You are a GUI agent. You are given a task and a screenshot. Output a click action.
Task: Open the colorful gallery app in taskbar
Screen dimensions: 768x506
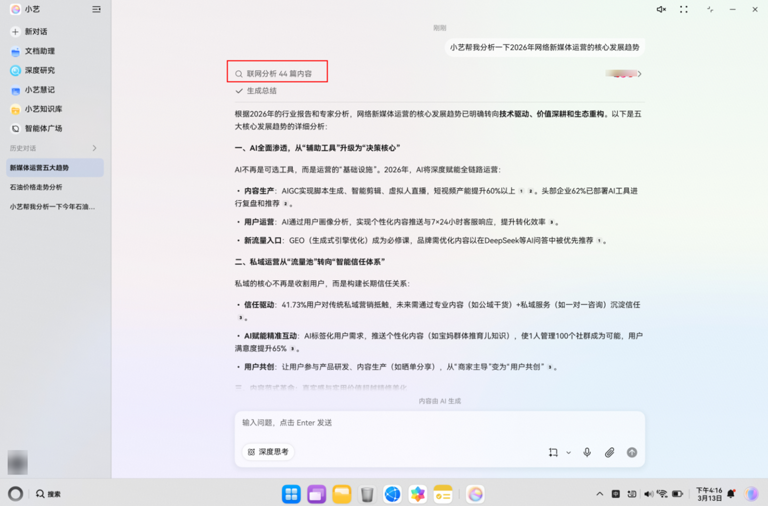tap(417, 494)
